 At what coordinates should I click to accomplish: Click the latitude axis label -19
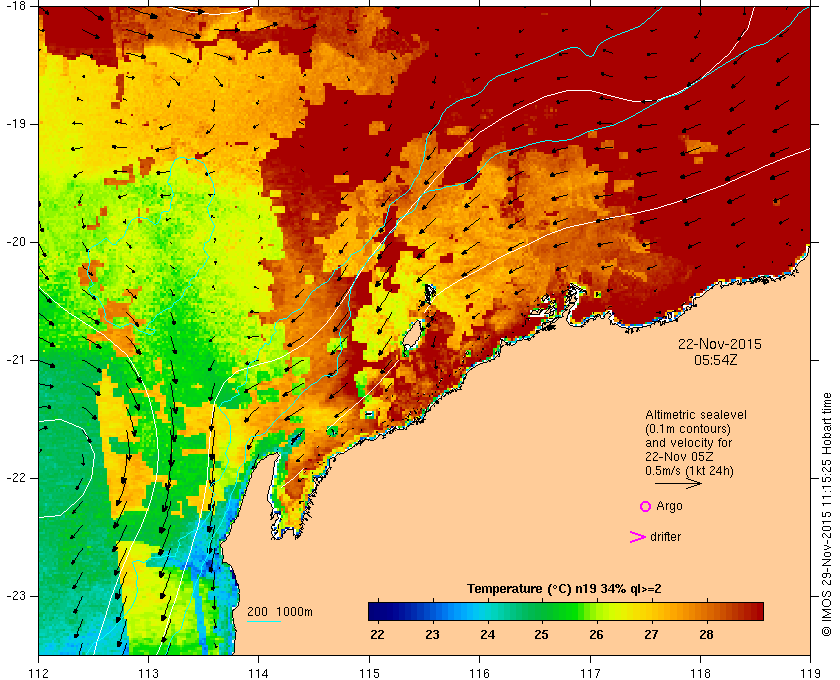[15, 124]
